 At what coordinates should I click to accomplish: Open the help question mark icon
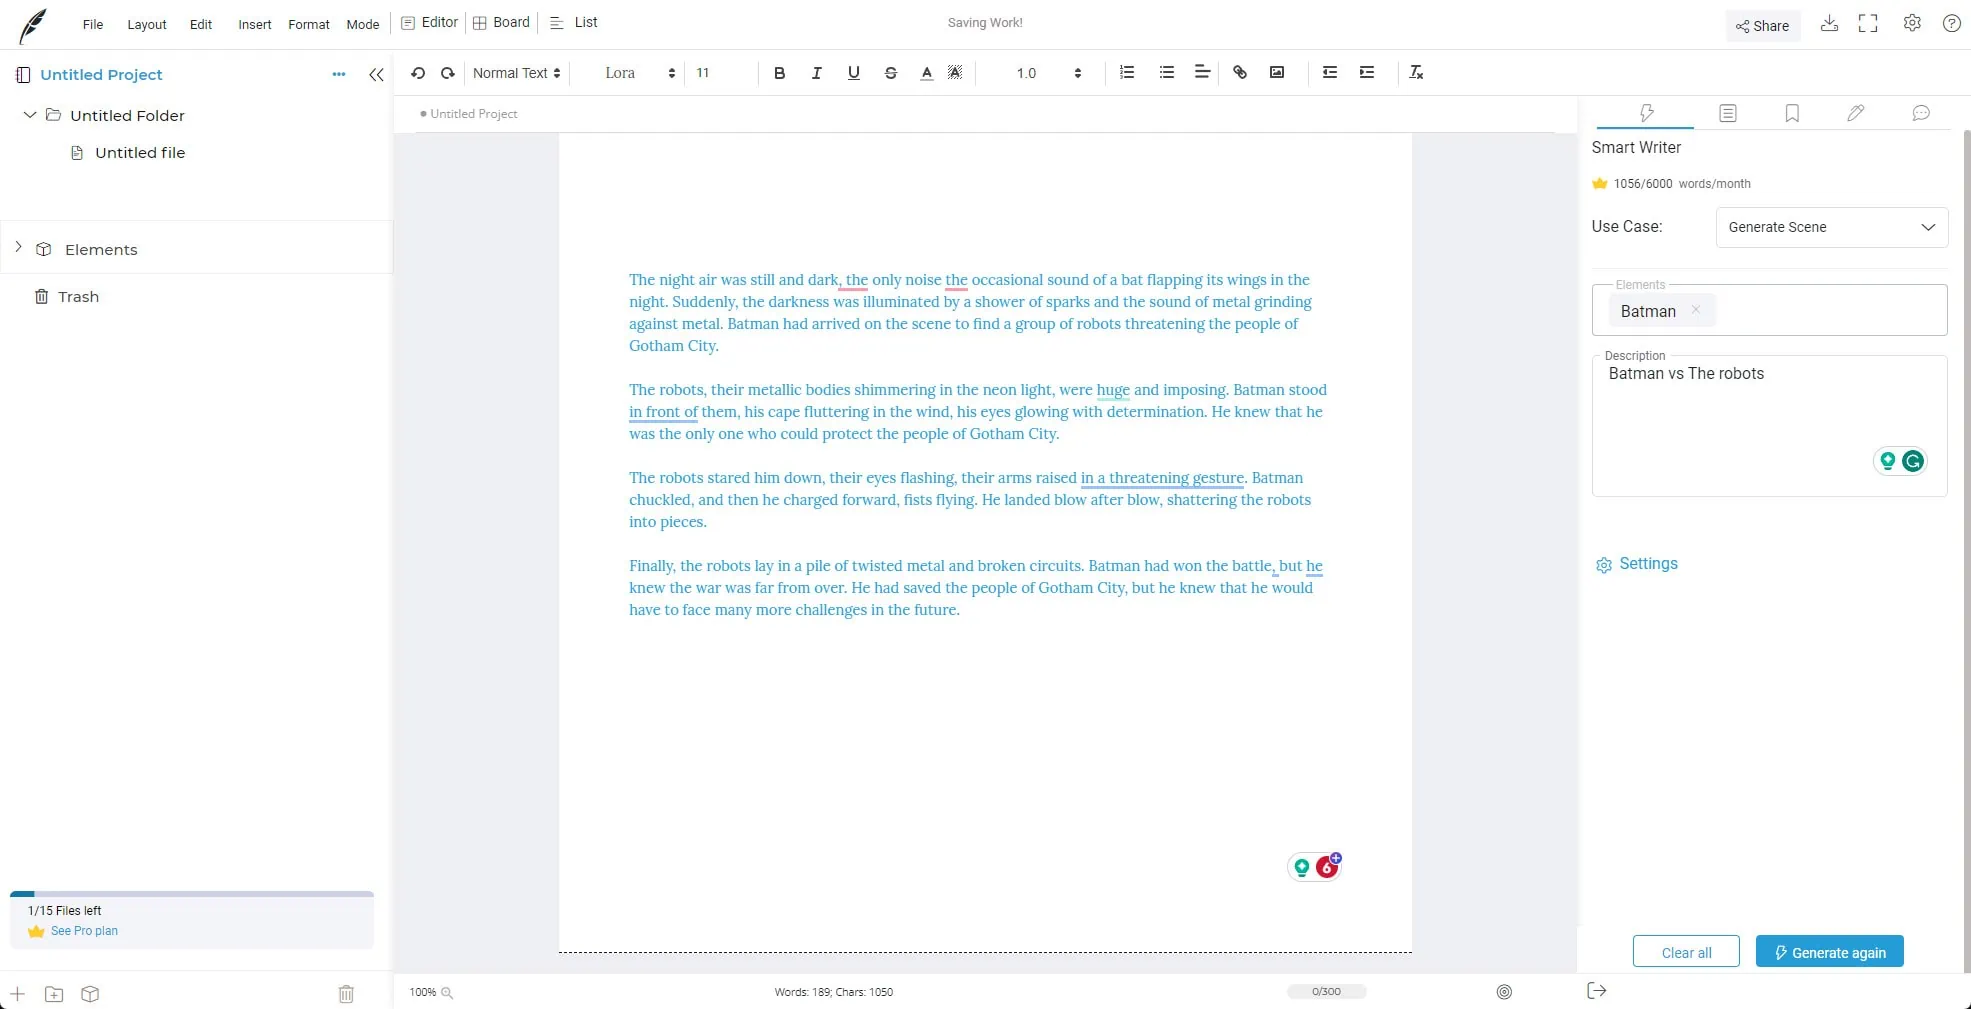pos(1951,23)
